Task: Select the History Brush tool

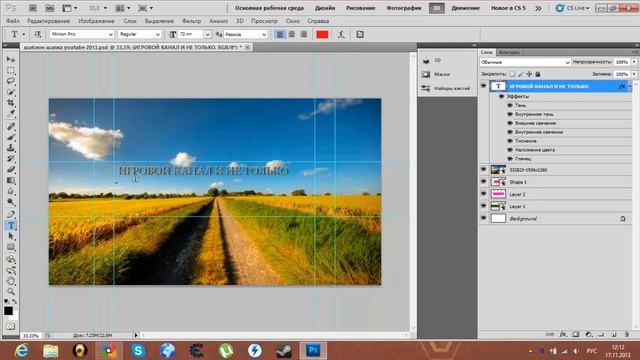Action: [x=11, y=158]
